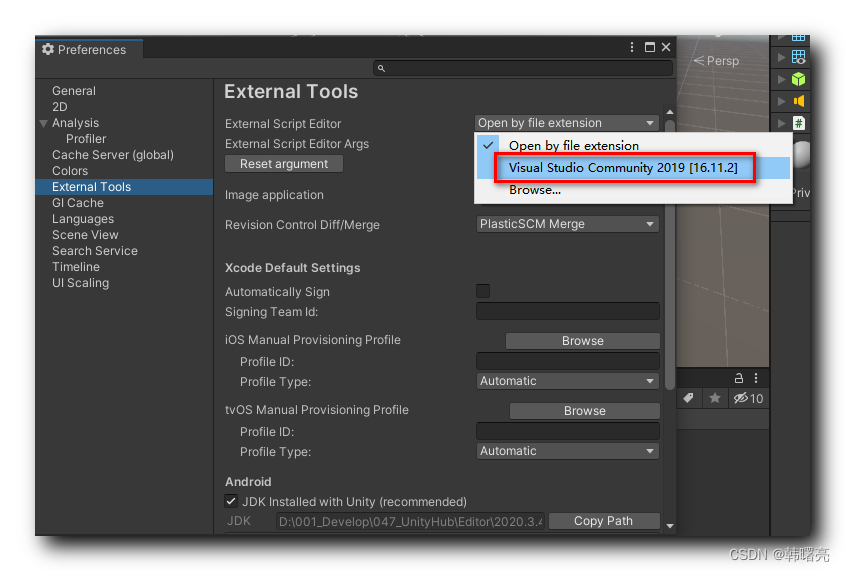Choose Visual Studio Community 2019 option
This screenshot has height=571, width=845.
633,168
